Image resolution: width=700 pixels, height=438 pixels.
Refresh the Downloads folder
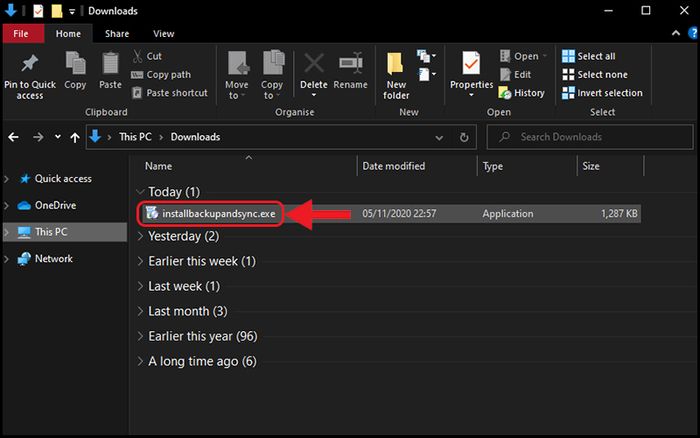(x=464, y=137)
